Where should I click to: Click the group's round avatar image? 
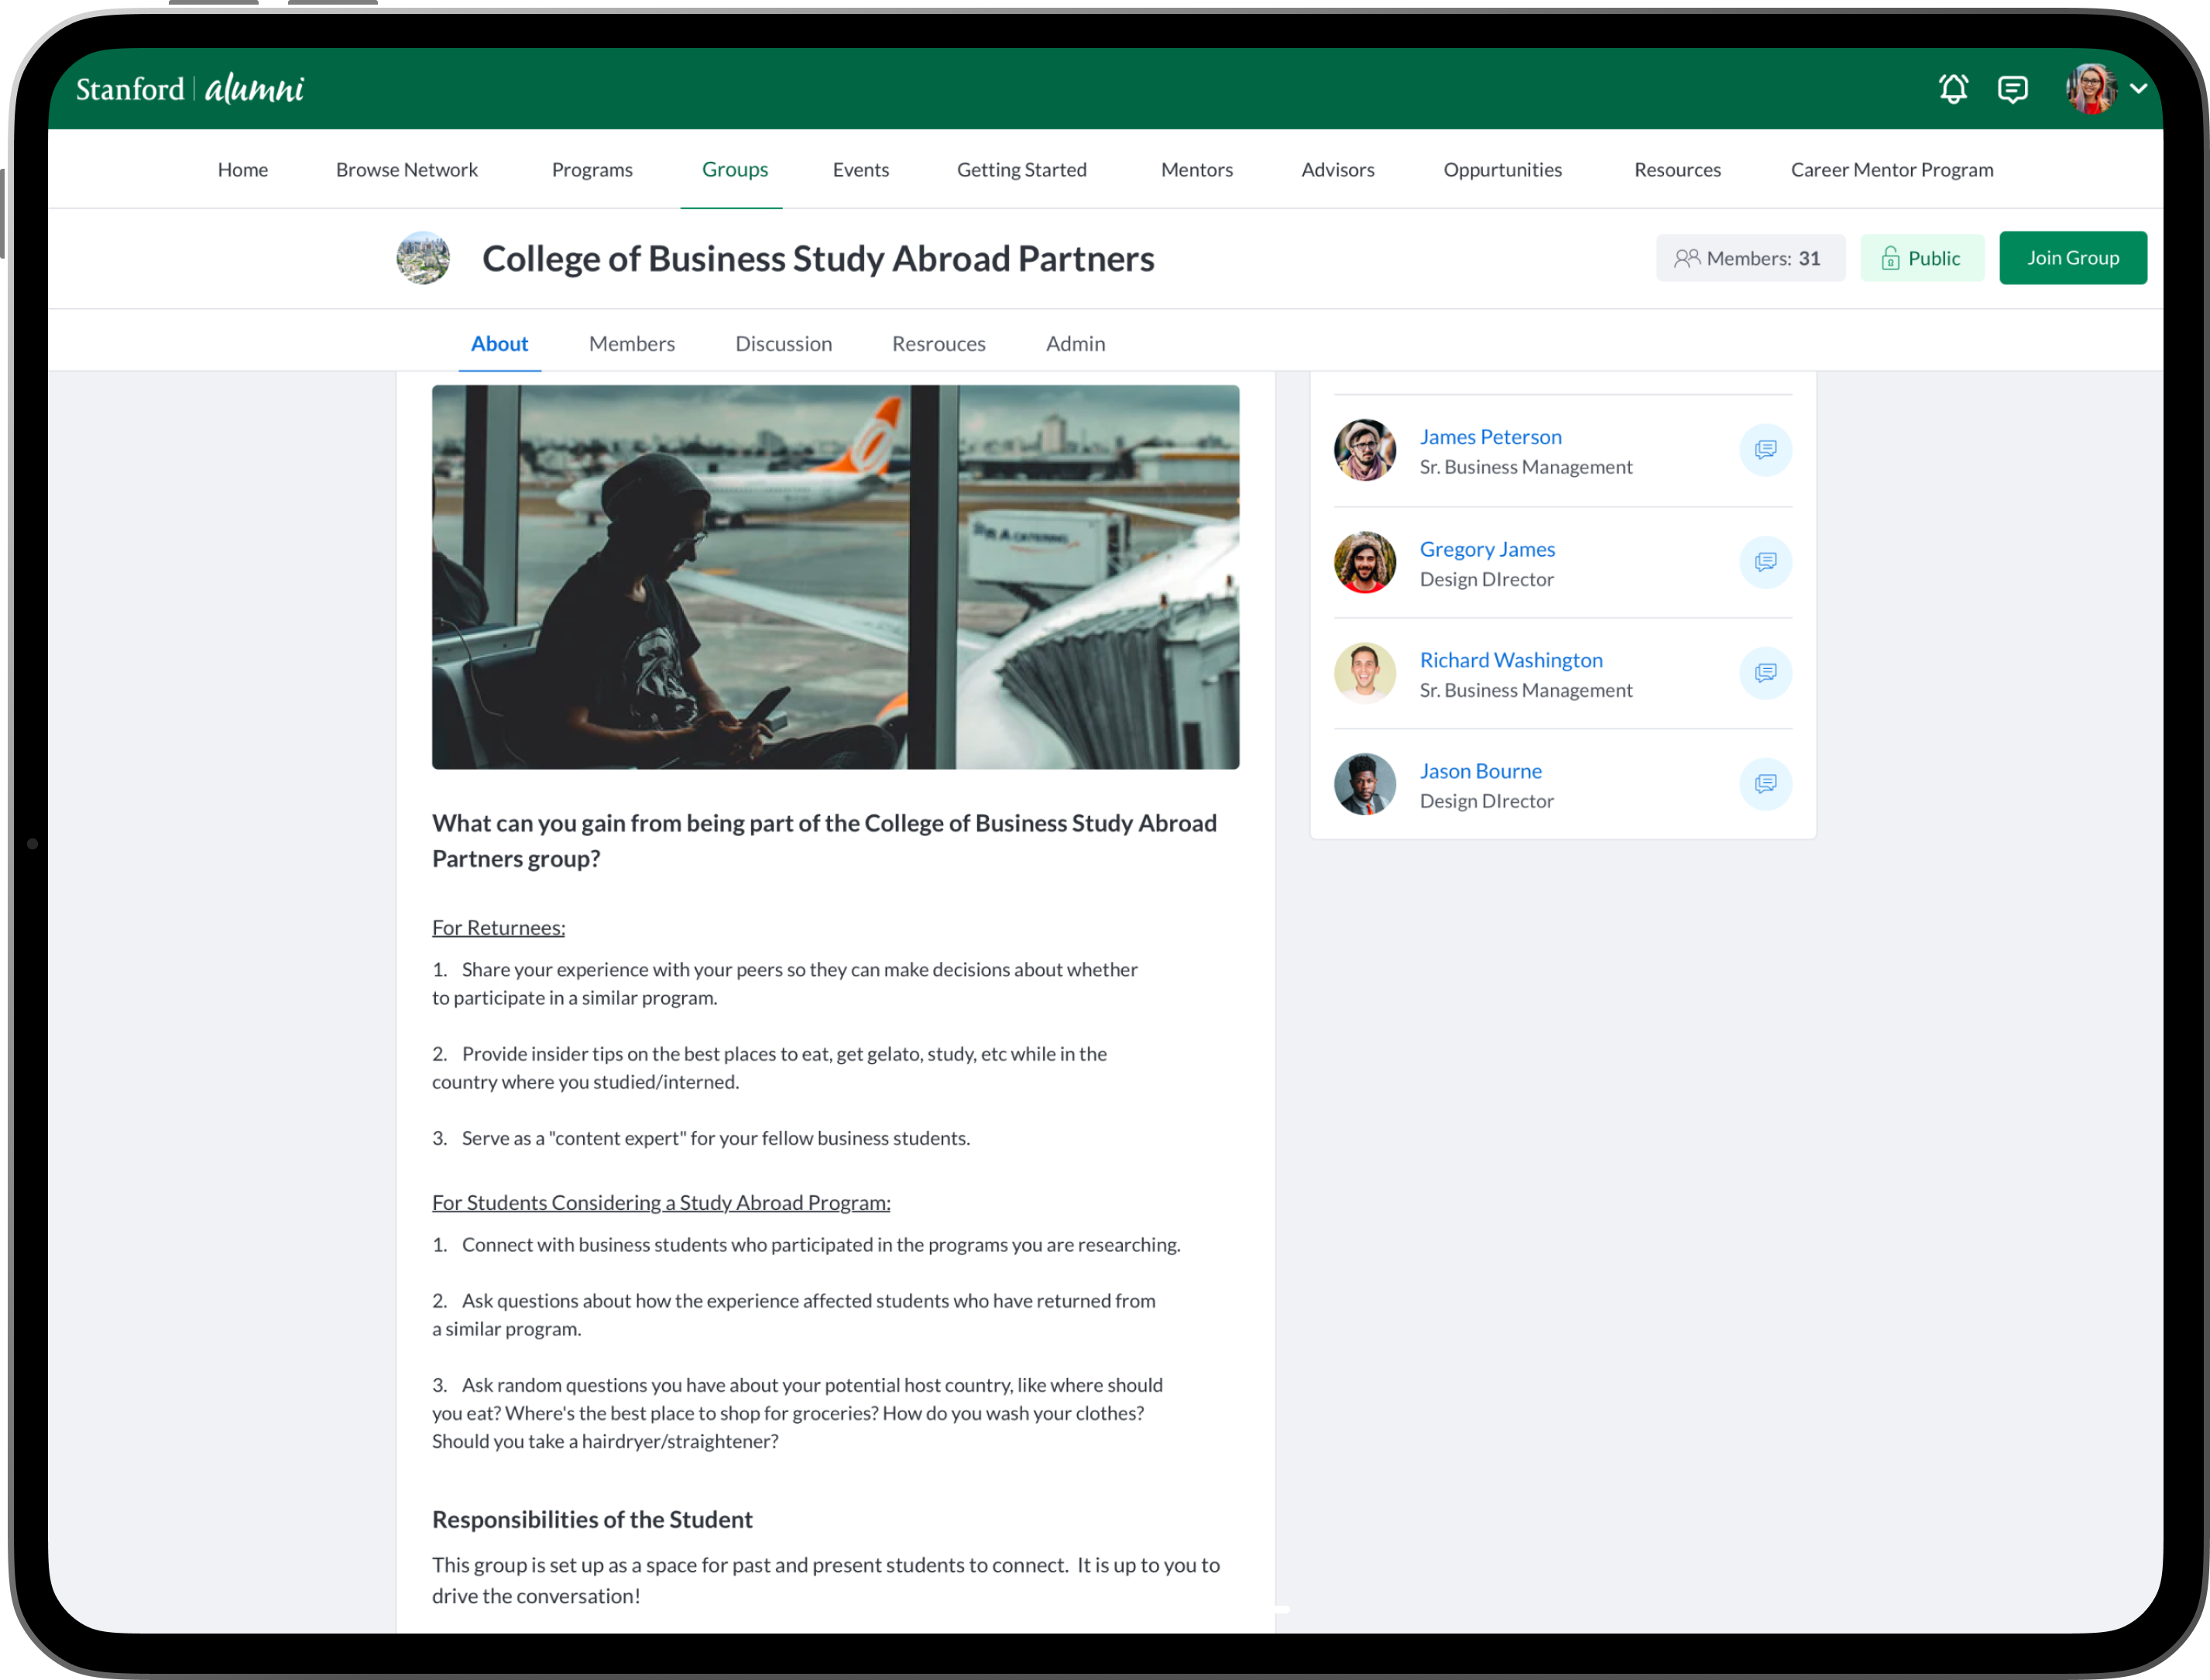pyautogui.click(x=423, y=258)
